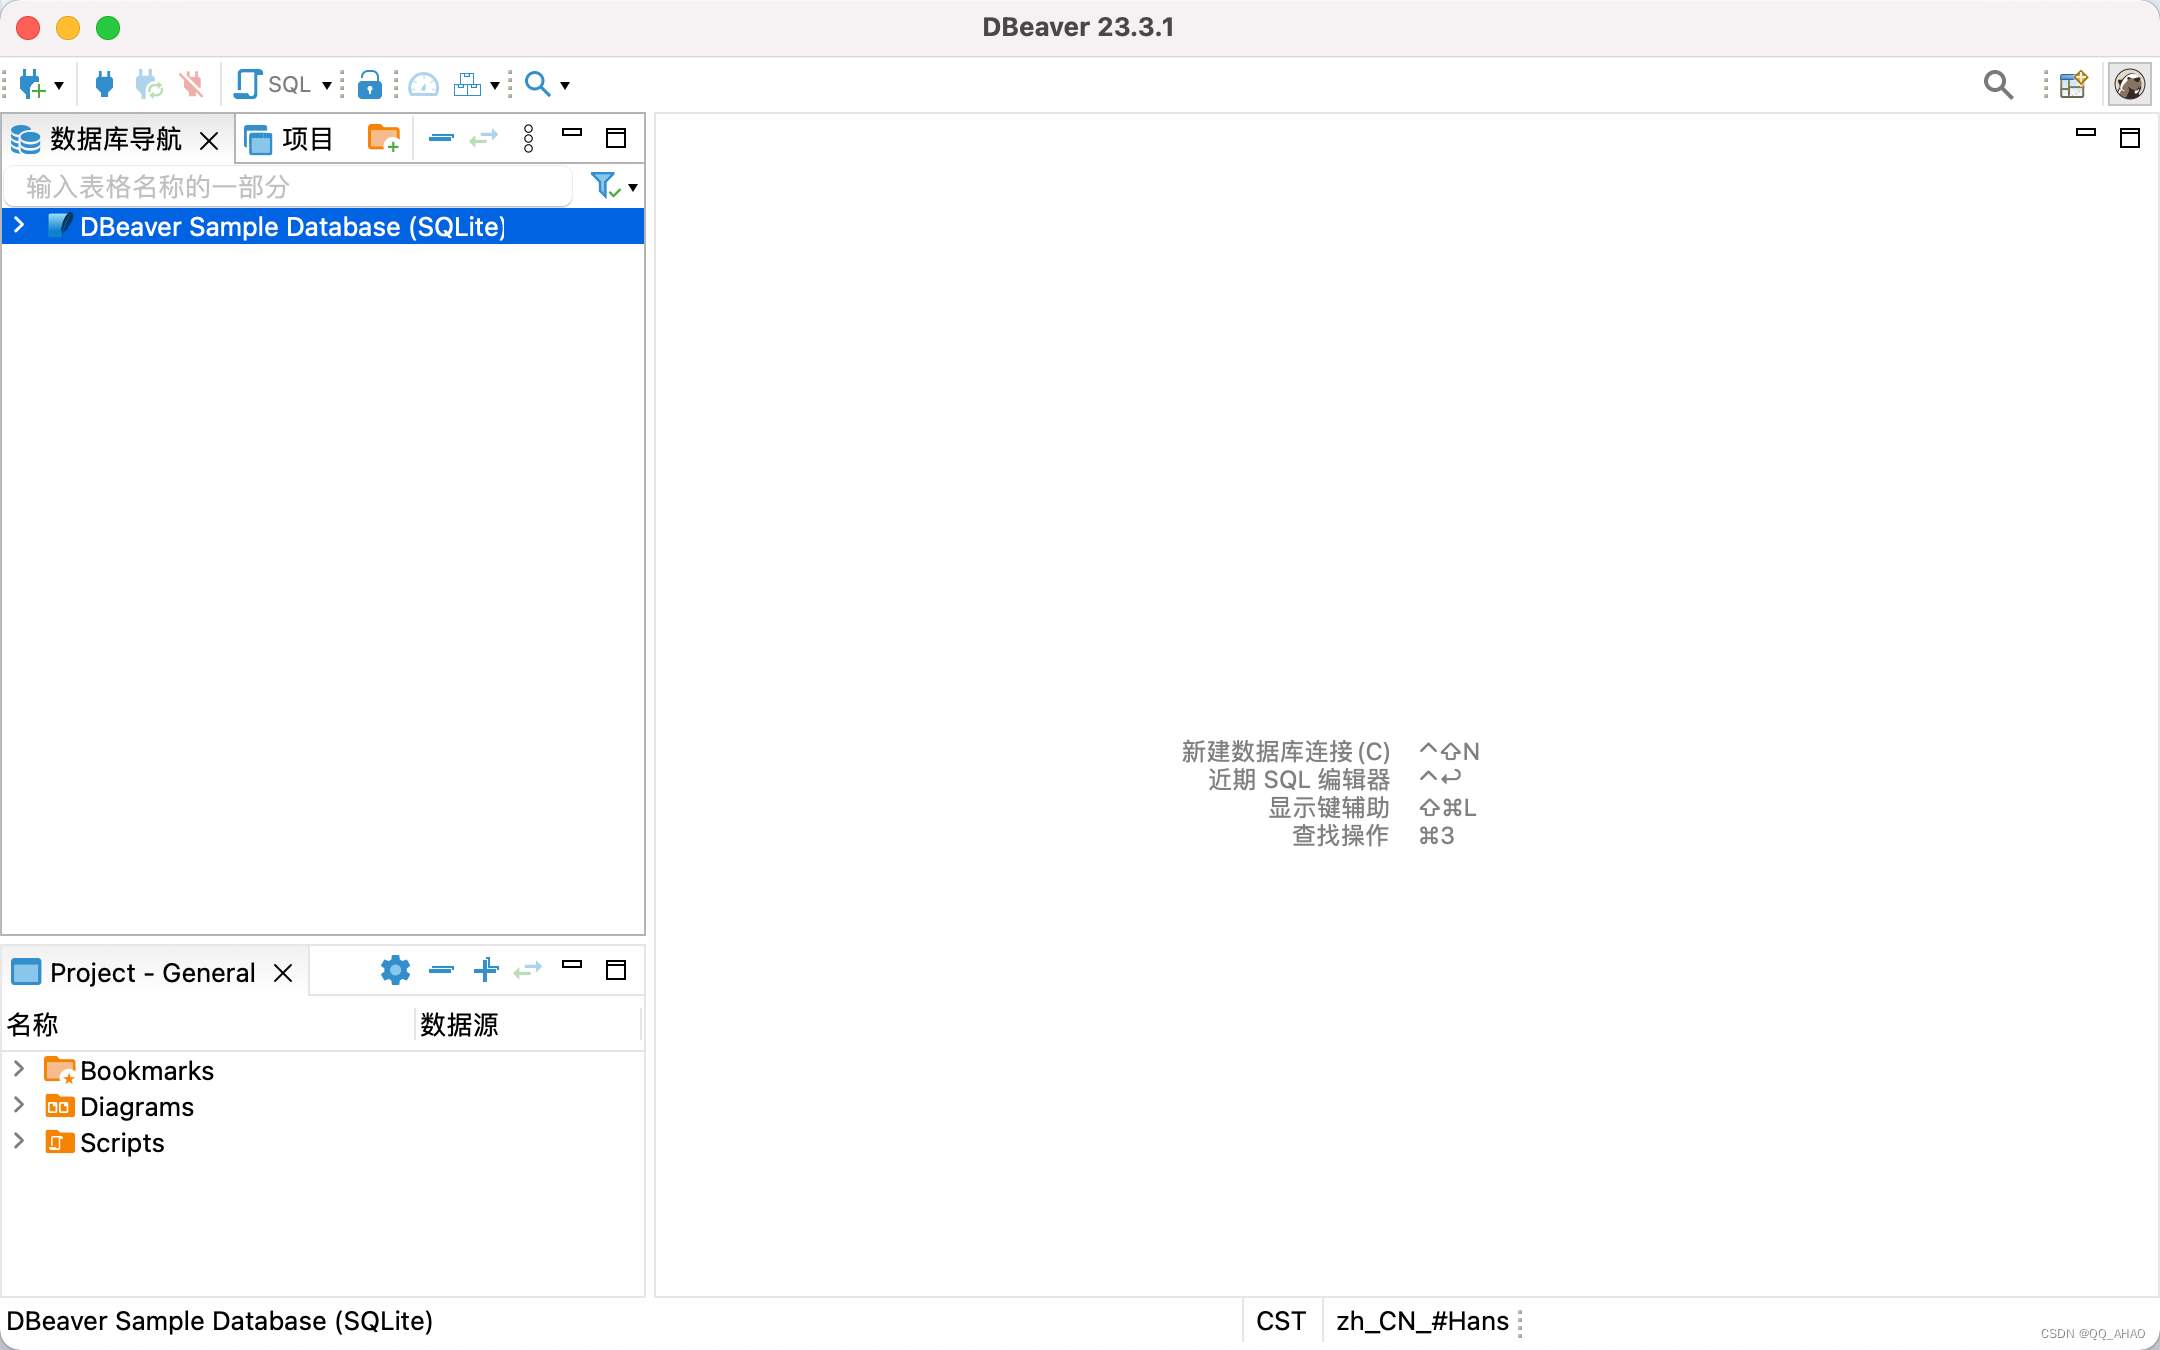The width and height of the screenshot is (2160, 1350).
Task: Open the filter funnel dropdown arrow
Action: click(633, 188)
